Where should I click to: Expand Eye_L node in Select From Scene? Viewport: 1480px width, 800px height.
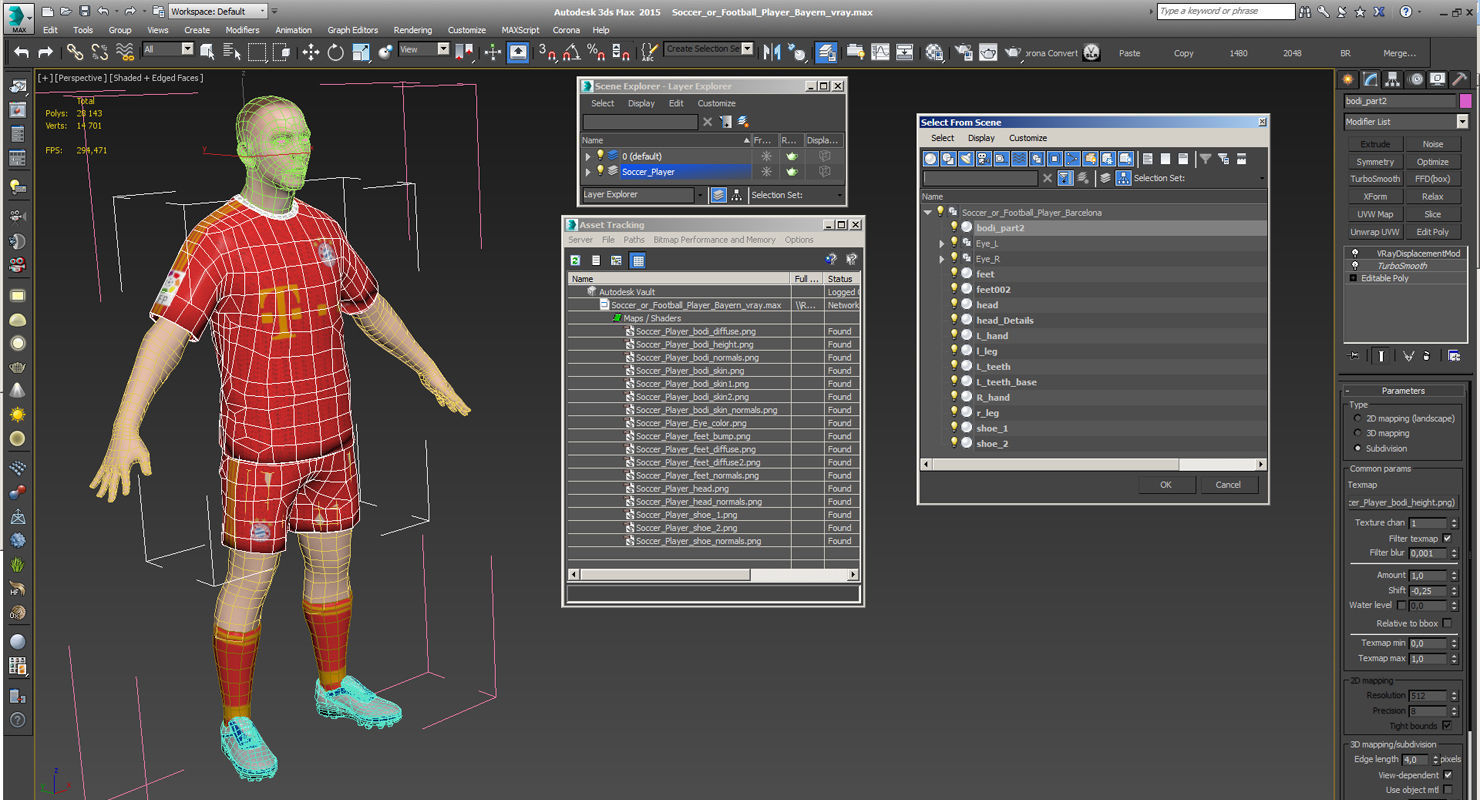[x=942, y=244]
